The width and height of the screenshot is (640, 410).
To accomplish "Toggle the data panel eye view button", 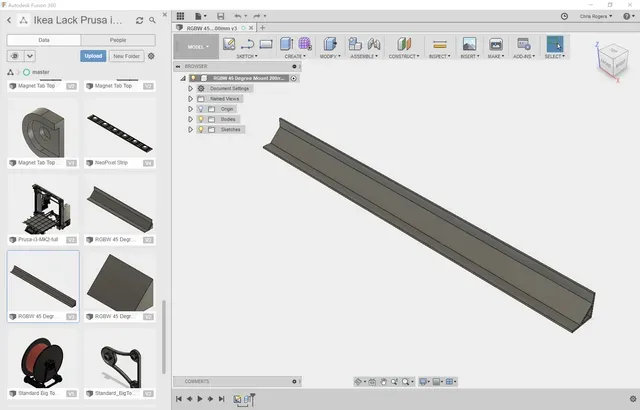I will (15, 56).
